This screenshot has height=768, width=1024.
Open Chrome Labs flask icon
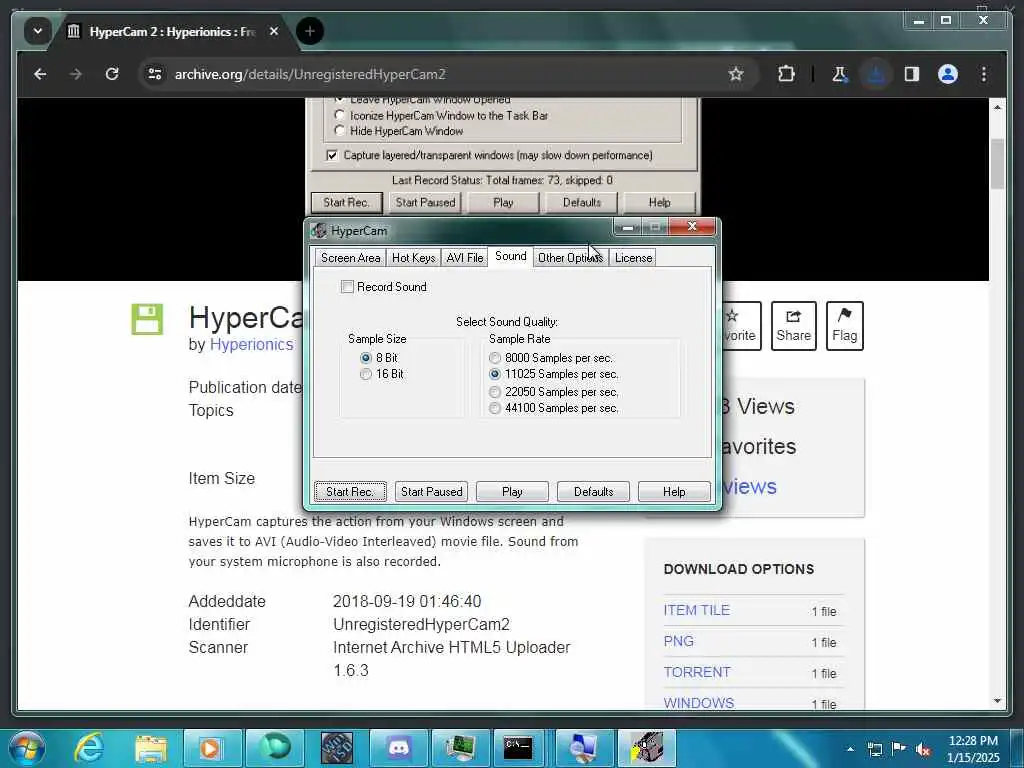click(840, 74)
